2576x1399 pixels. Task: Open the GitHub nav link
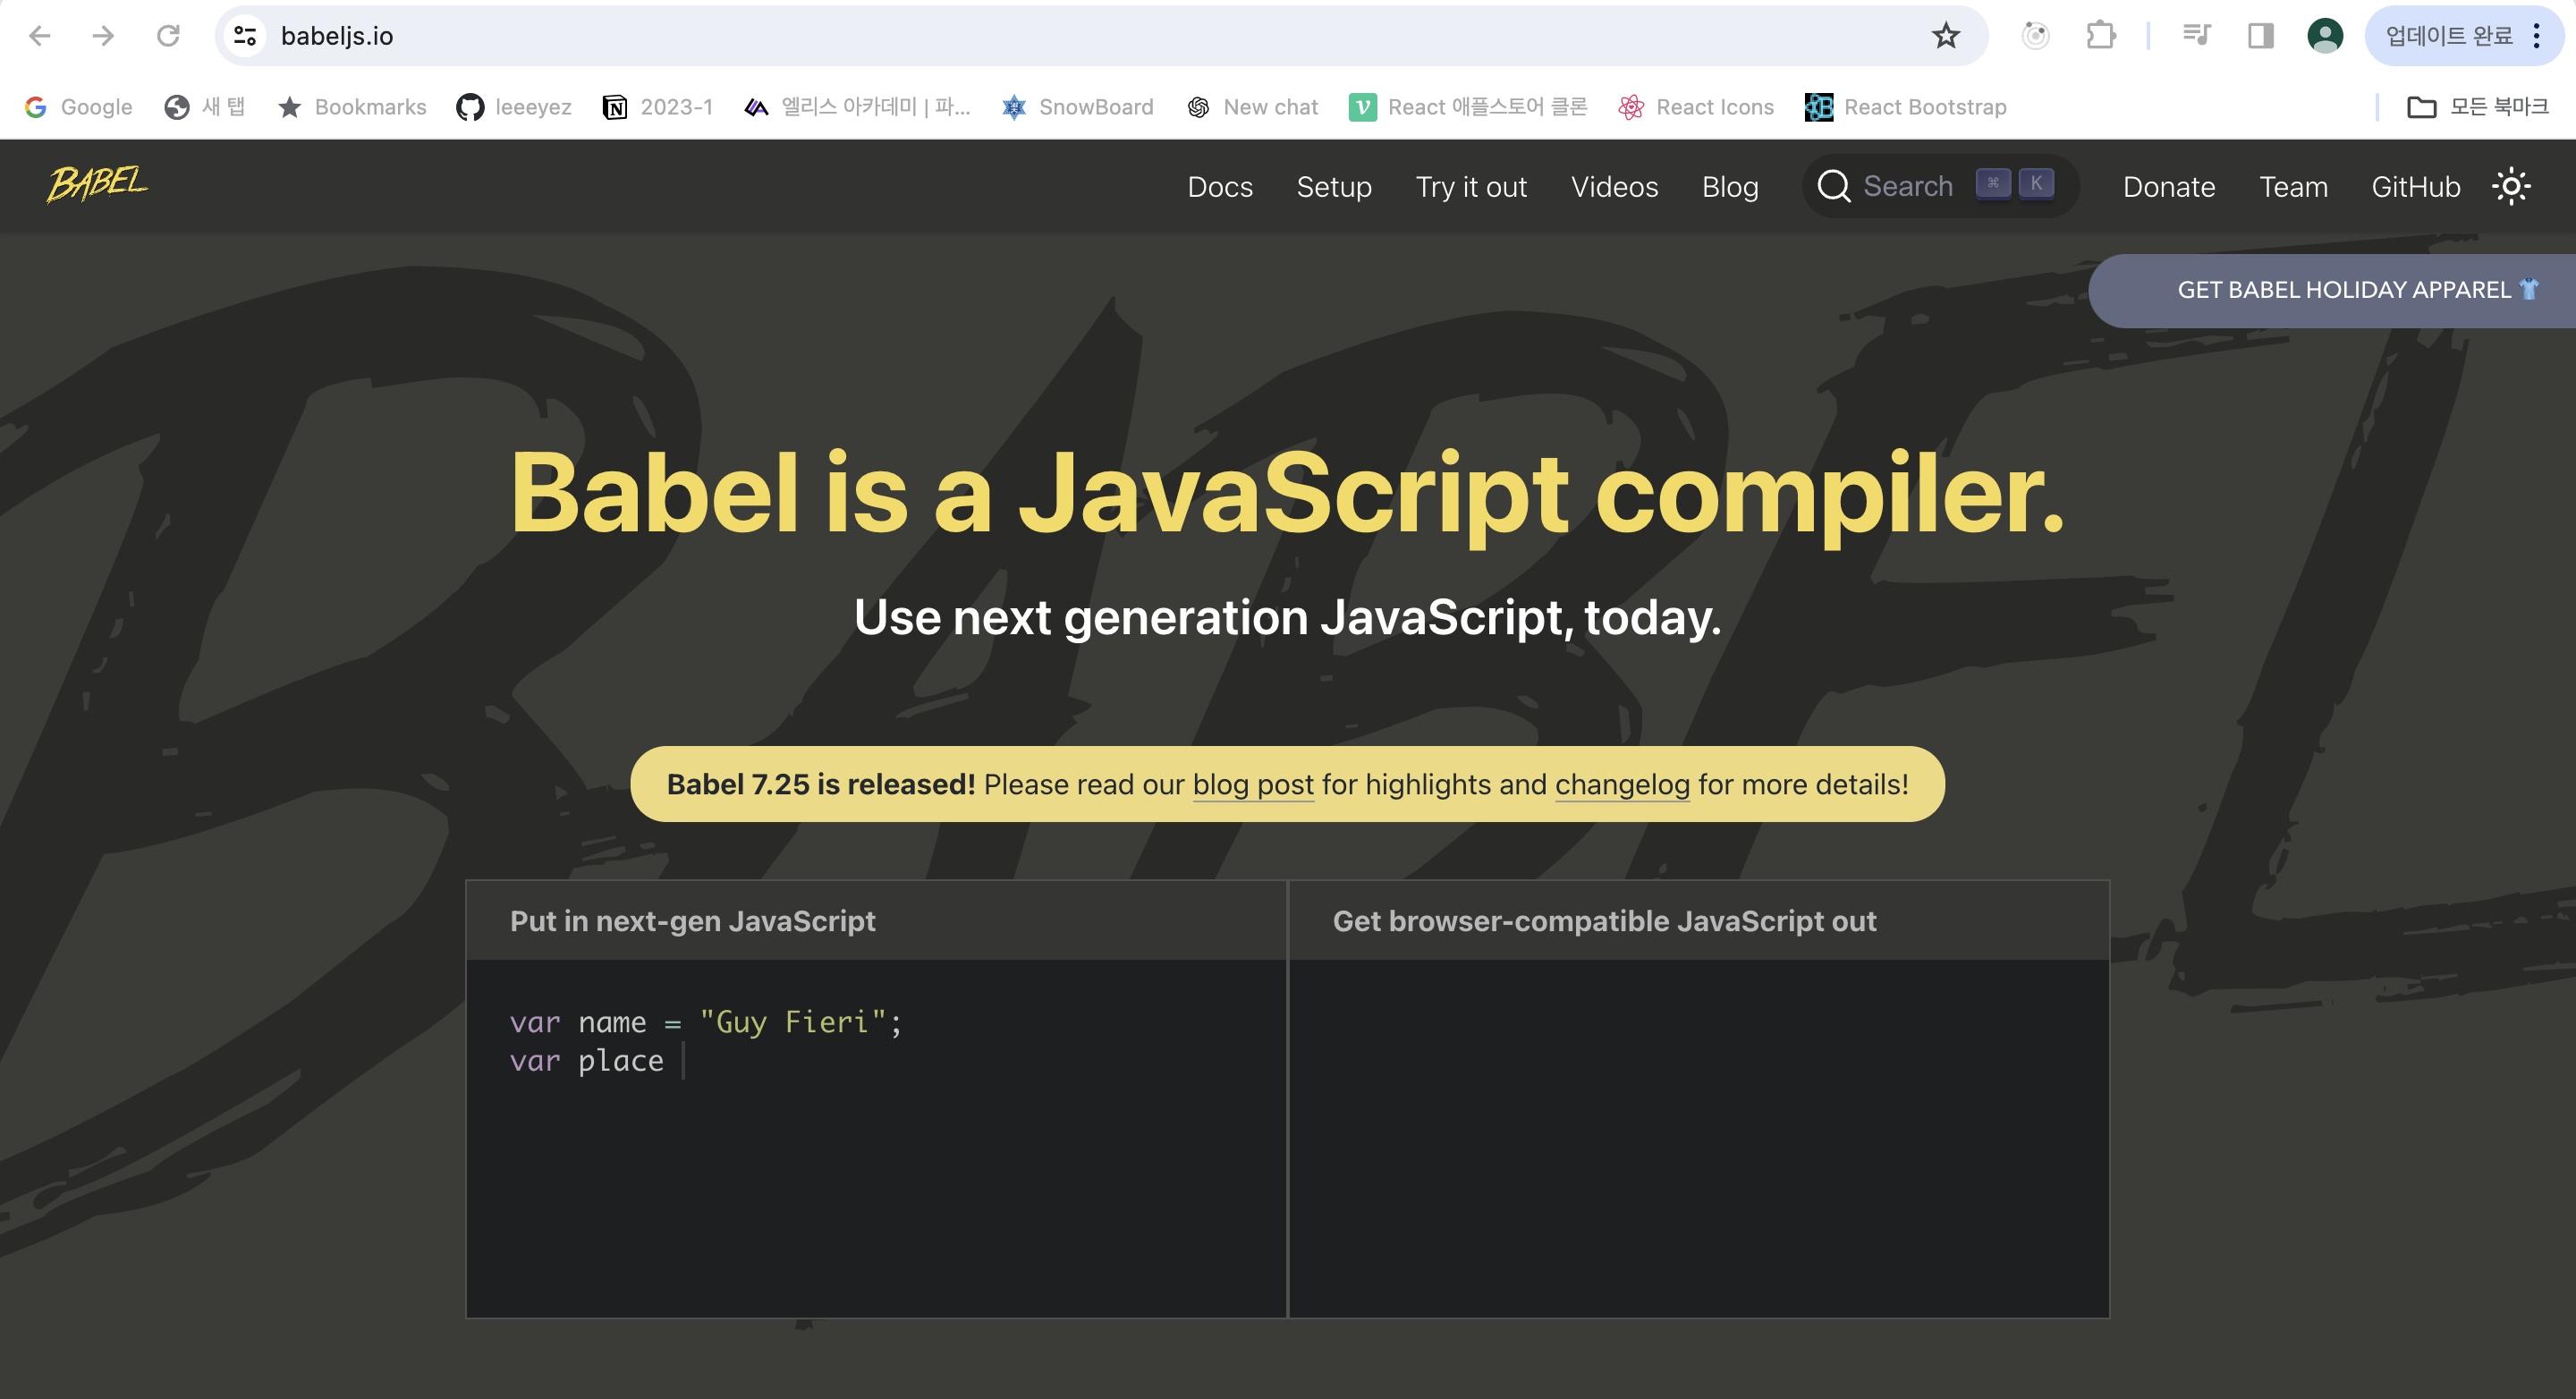(x=2415, y=187)
